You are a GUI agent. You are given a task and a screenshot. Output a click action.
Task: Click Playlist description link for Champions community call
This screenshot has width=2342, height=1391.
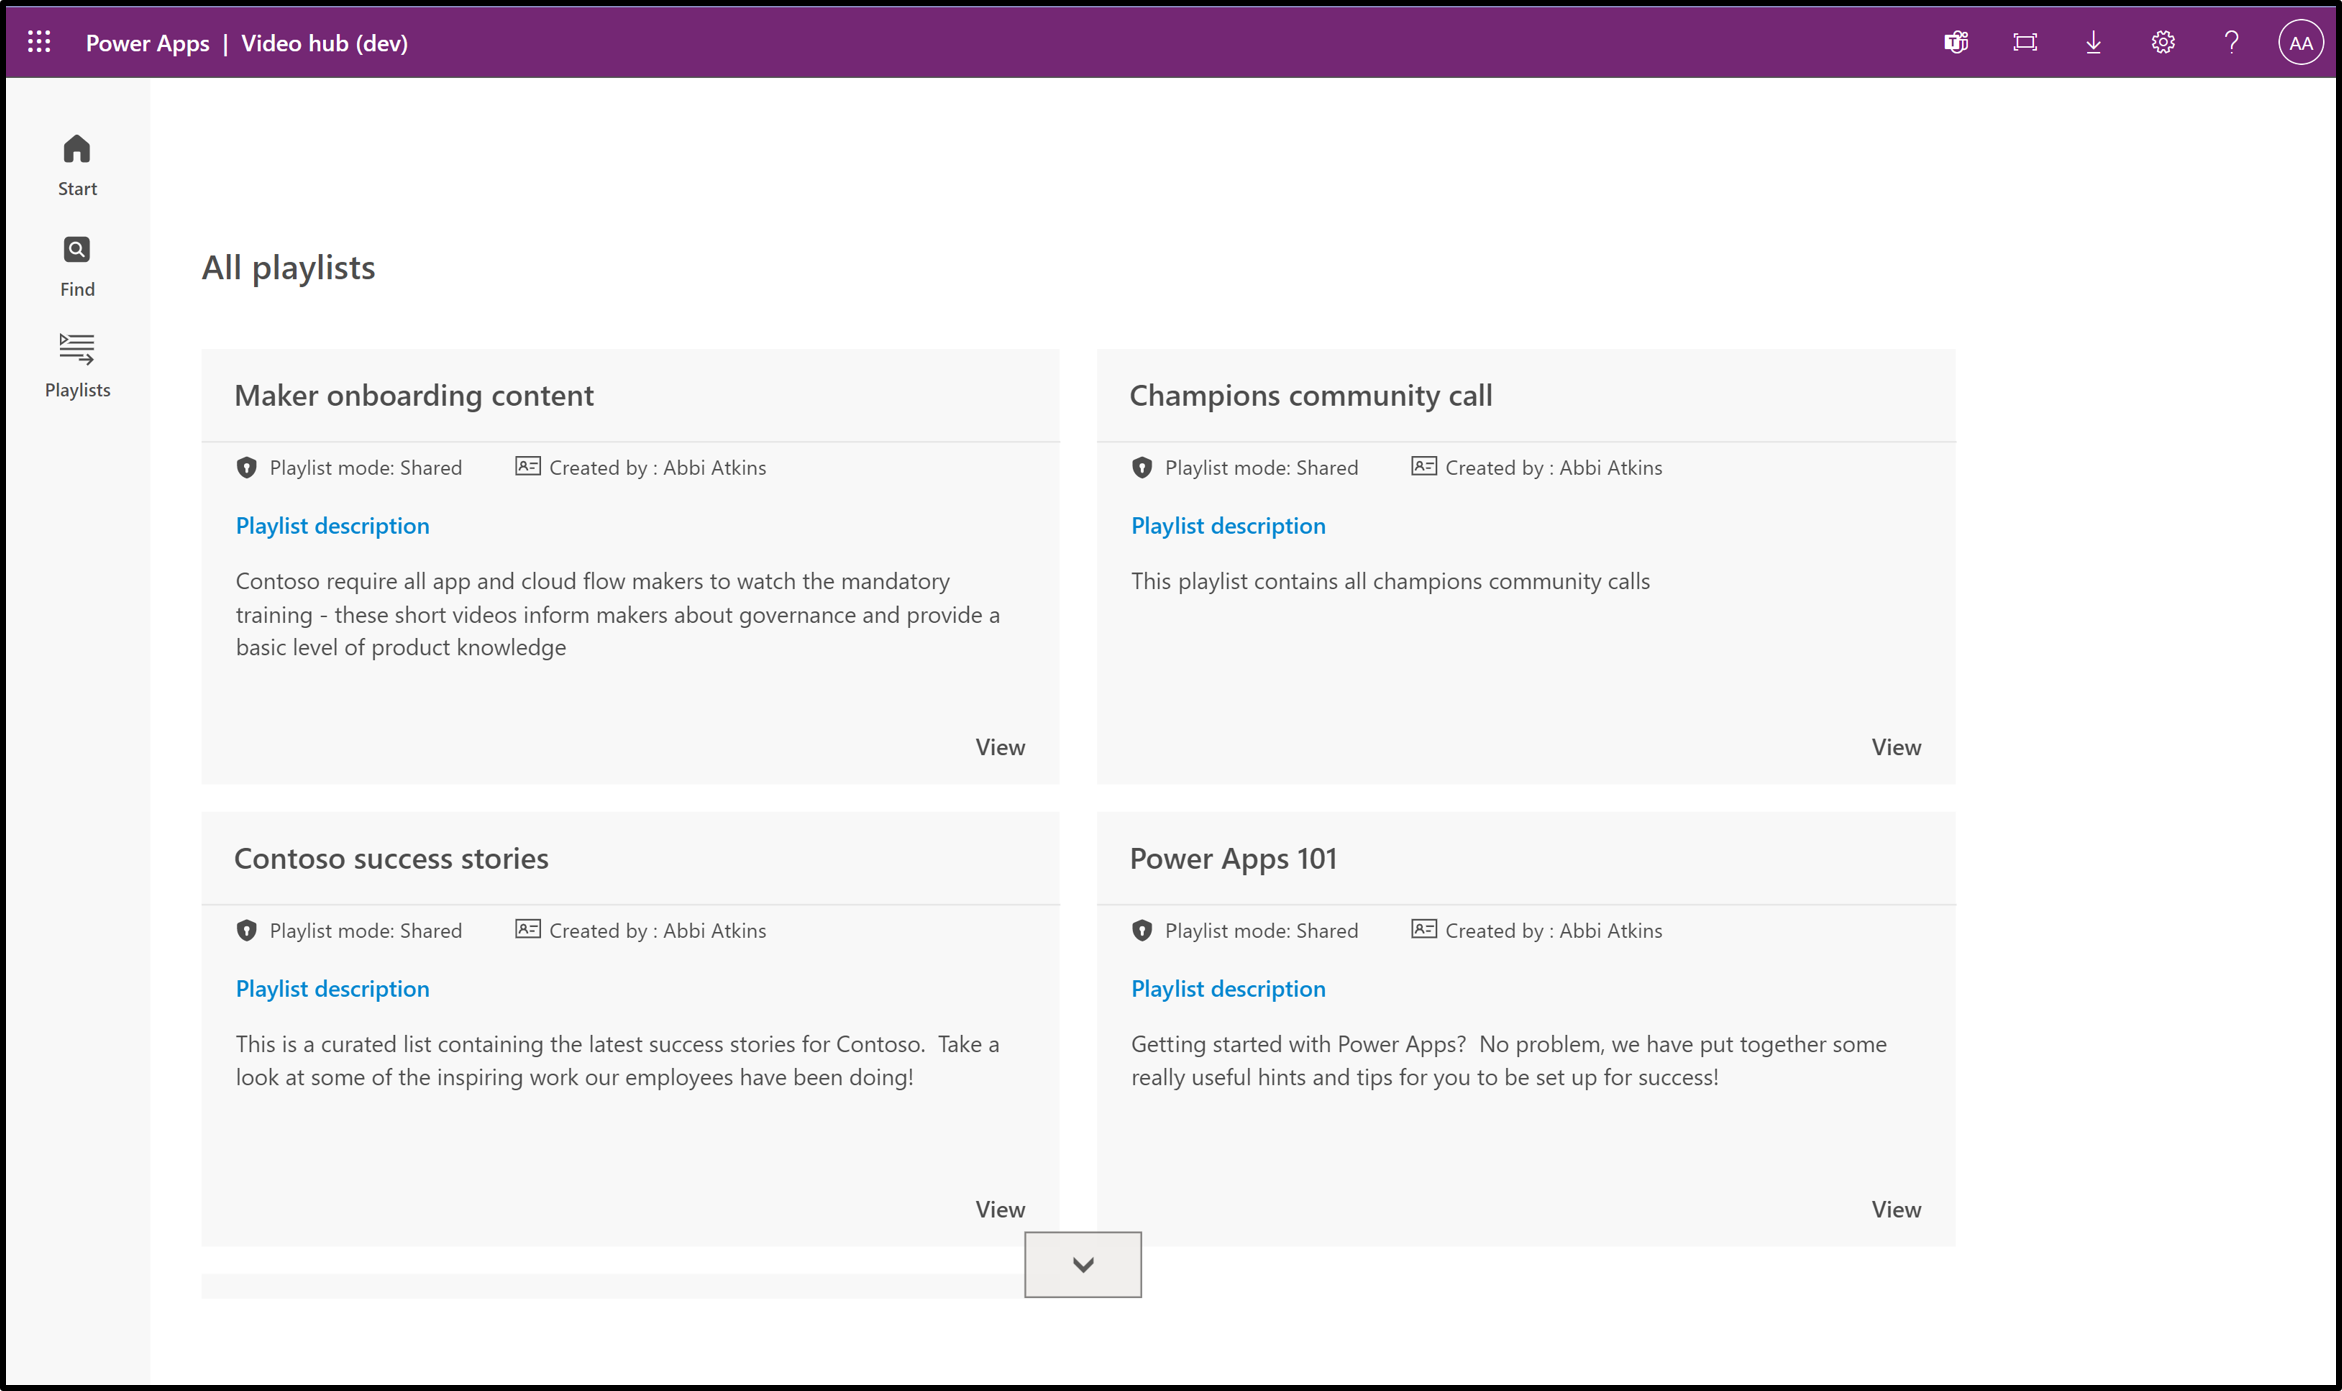[x=1228, y=525]
